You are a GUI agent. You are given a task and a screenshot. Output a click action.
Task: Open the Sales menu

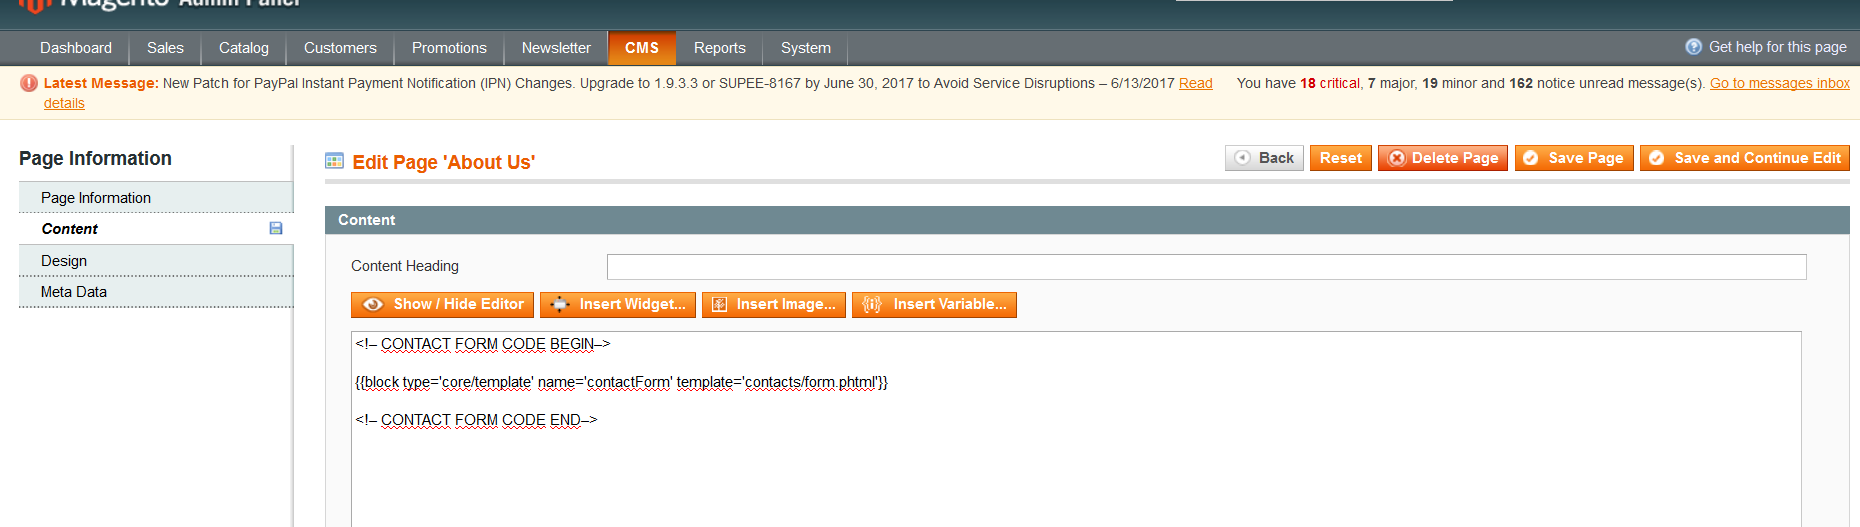tap(165, 48)
